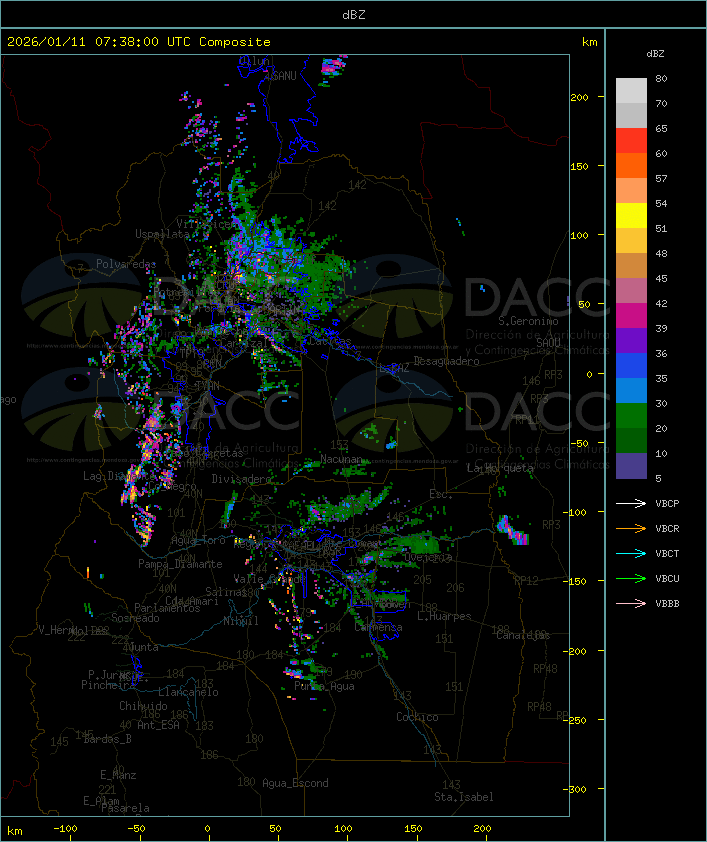The image size is (707, 842).
Task: Click the Divisadero place label
Action: pos(242,478)
